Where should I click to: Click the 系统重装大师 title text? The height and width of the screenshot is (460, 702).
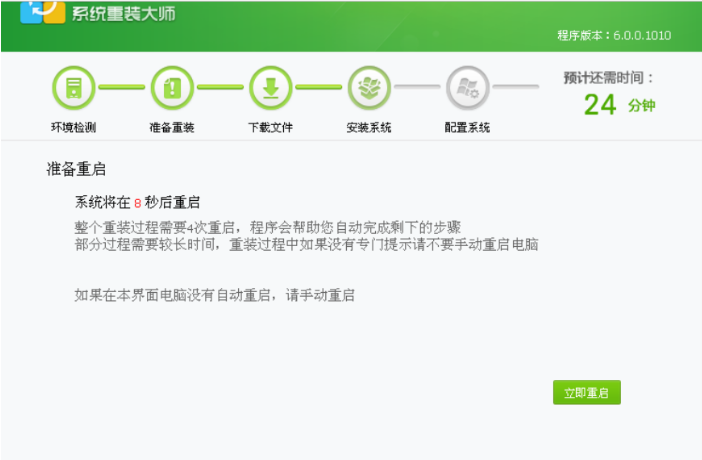pyautogui.click(x=124, y=14)
